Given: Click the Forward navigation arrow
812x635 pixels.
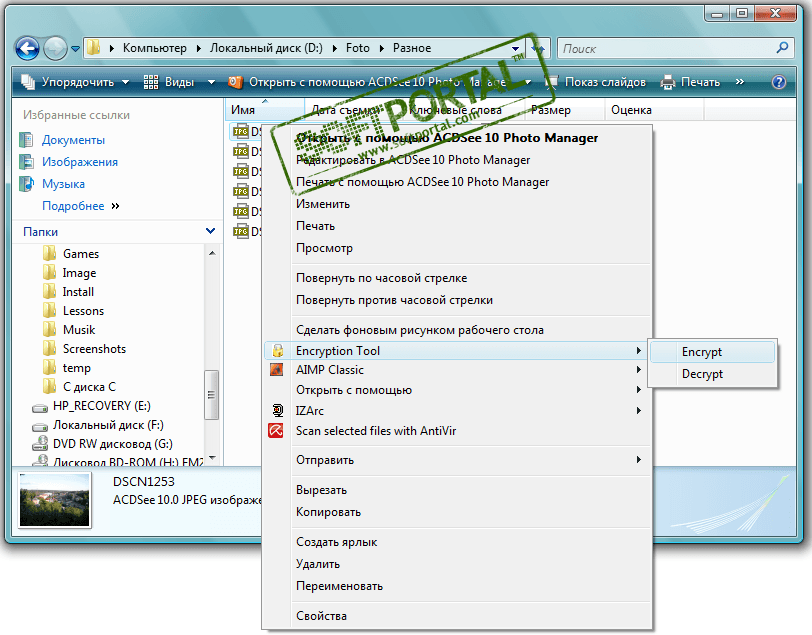Looking at the screenshot, I should (x=55, y=49).
